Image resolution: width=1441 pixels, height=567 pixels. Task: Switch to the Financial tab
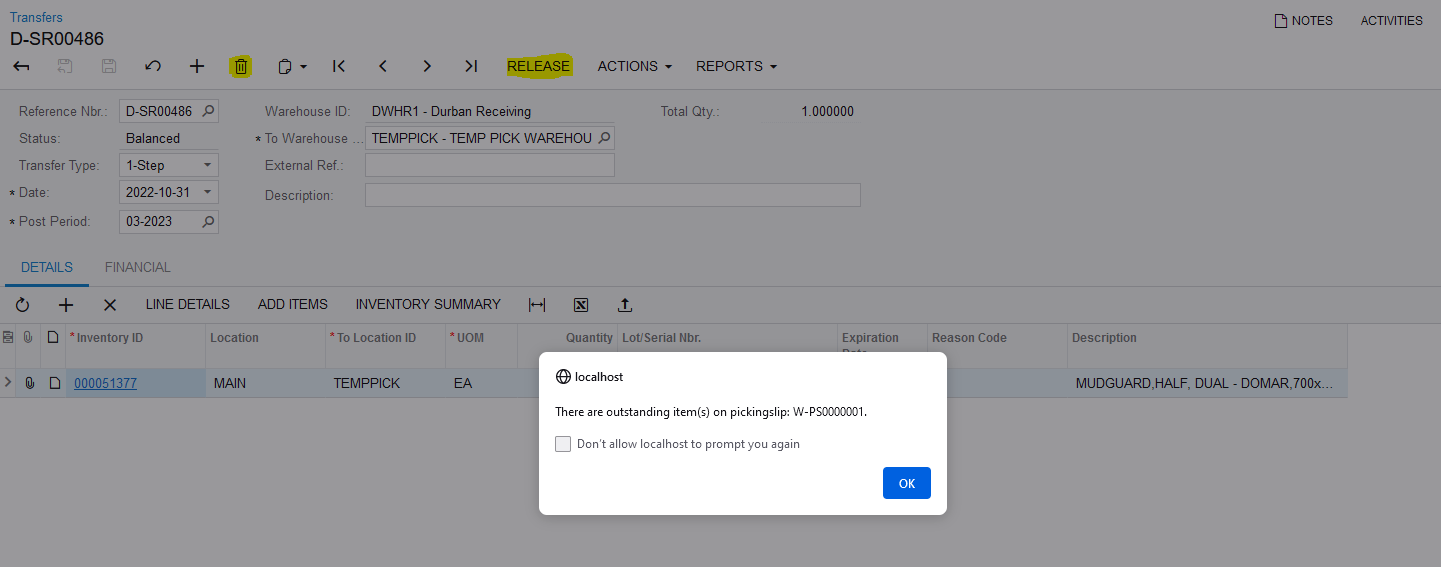point(137,267)
